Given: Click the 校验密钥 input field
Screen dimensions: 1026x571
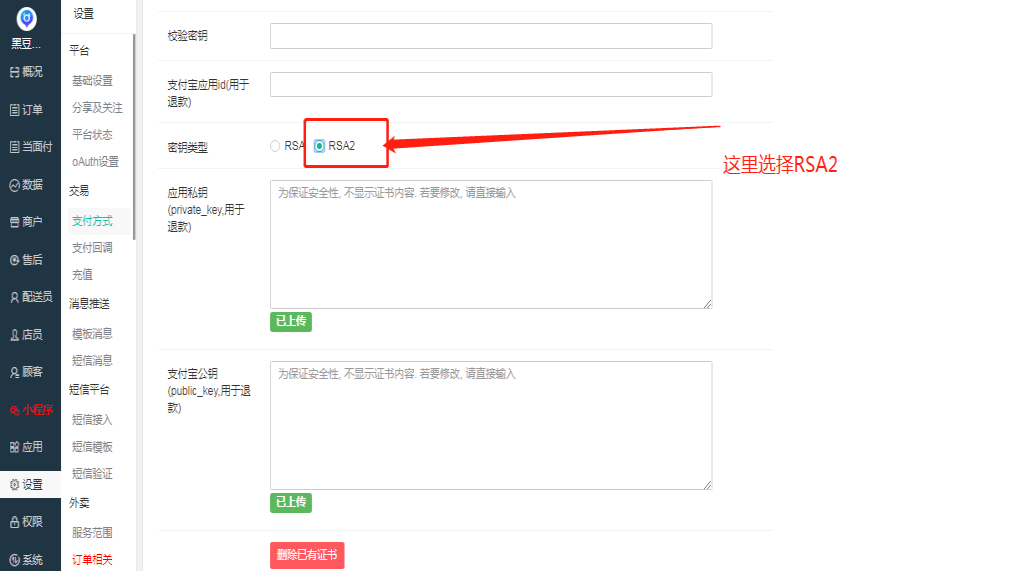Looking at the screenshot, I should coord(491,36).
